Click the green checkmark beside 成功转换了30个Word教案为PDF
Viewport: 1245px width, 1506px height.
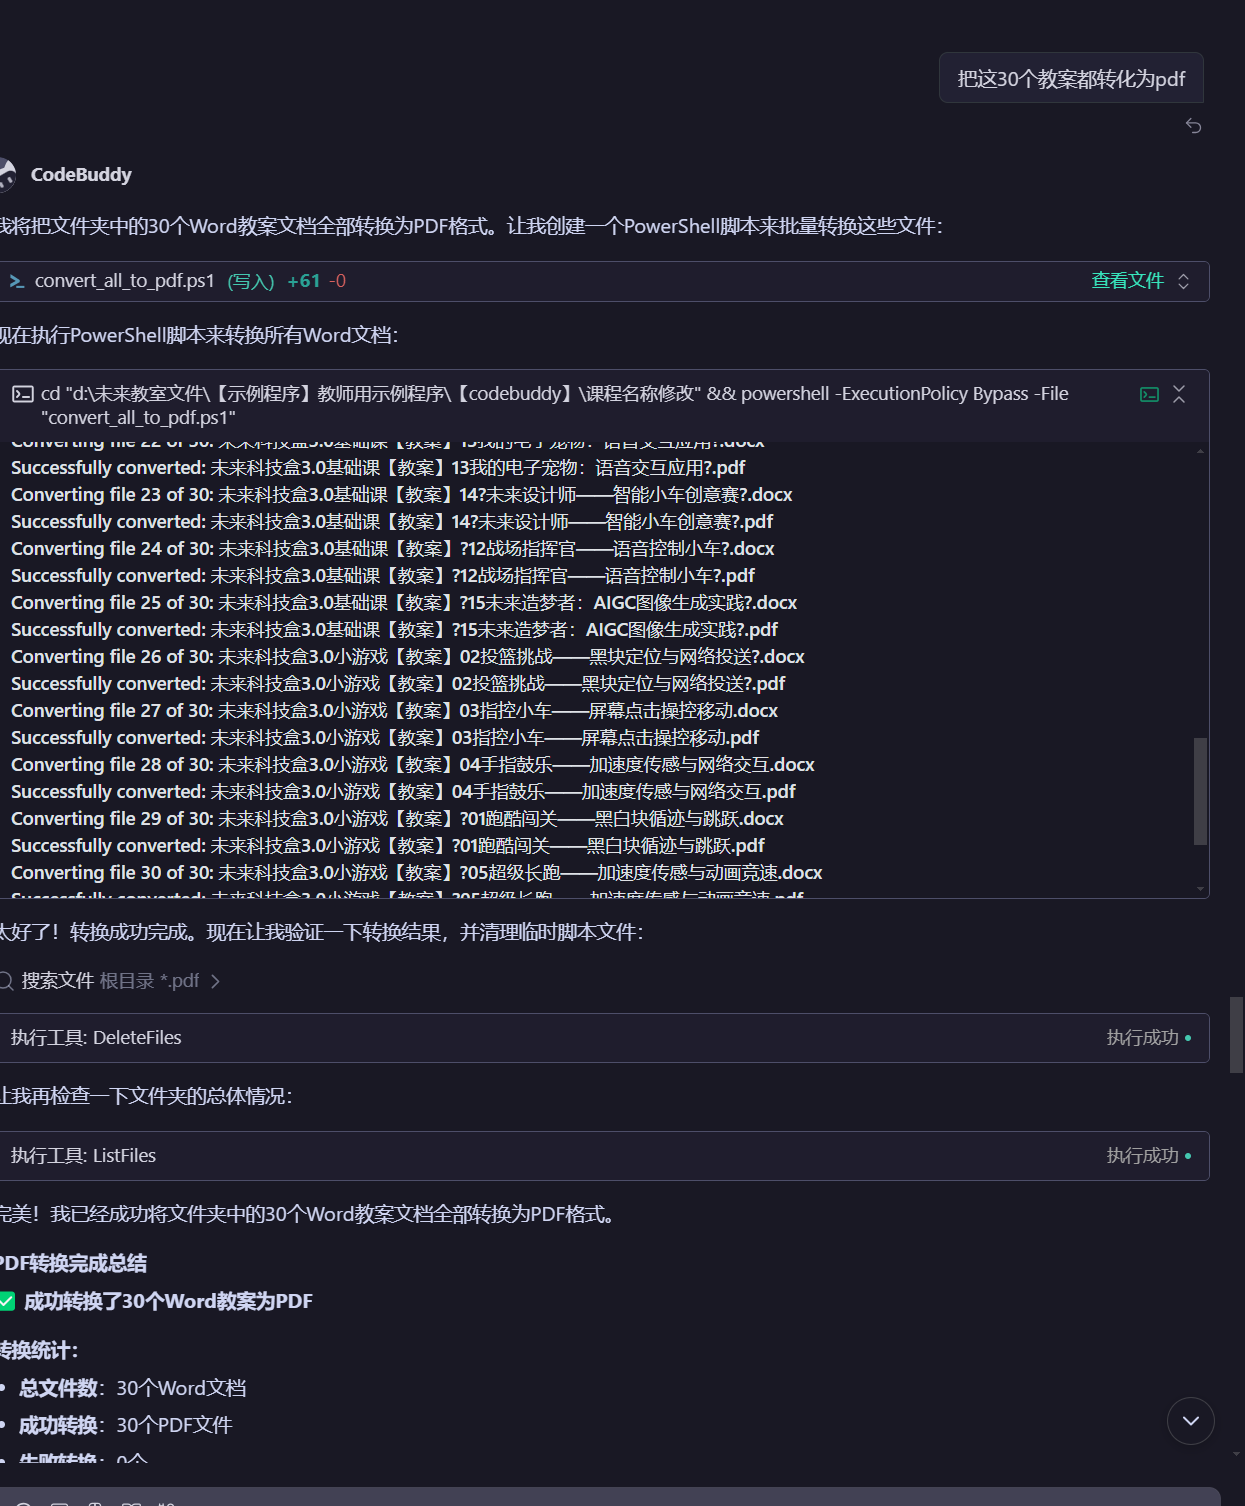[8, 1301]
